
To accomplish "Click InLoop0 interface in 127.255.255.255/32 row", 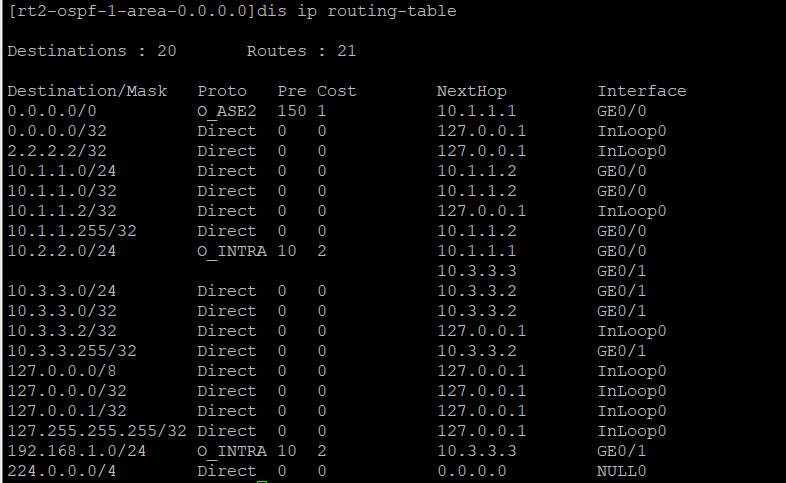I will pos(632,432).
